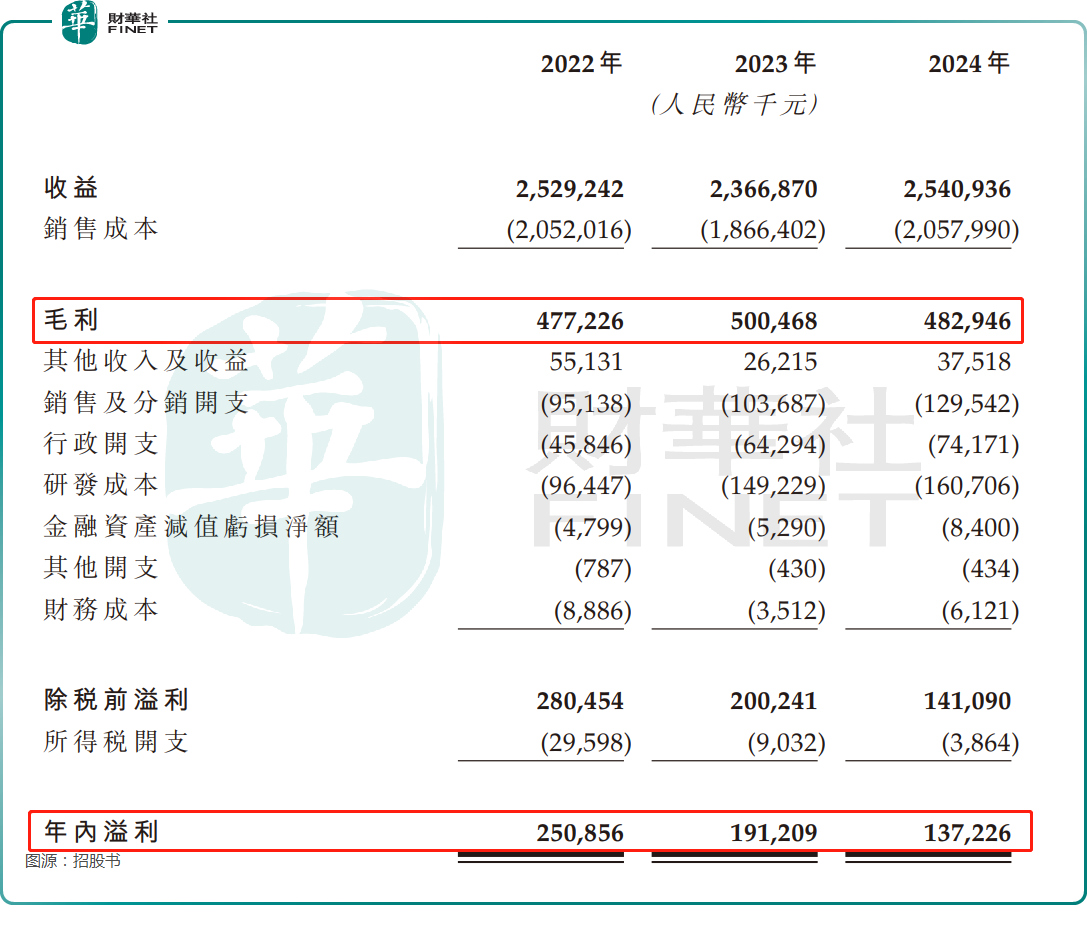
Task: Click the 图源：招股书 source caption
Action: pos(73,861)
